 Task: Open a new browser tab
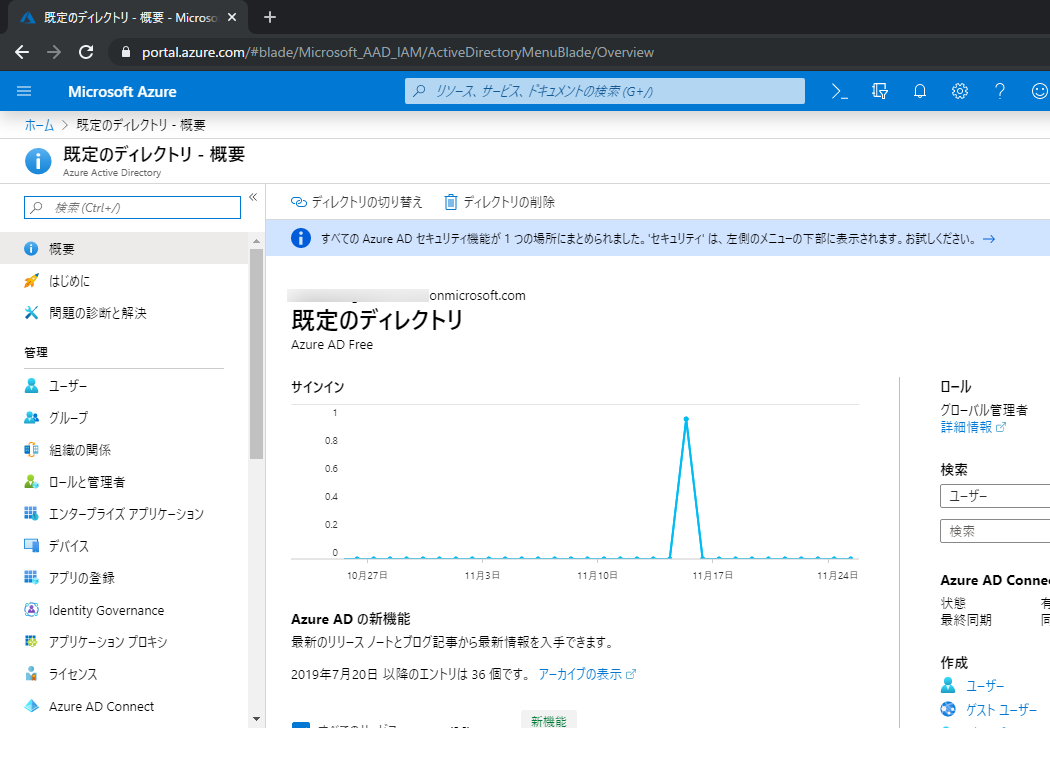point(270,17)
